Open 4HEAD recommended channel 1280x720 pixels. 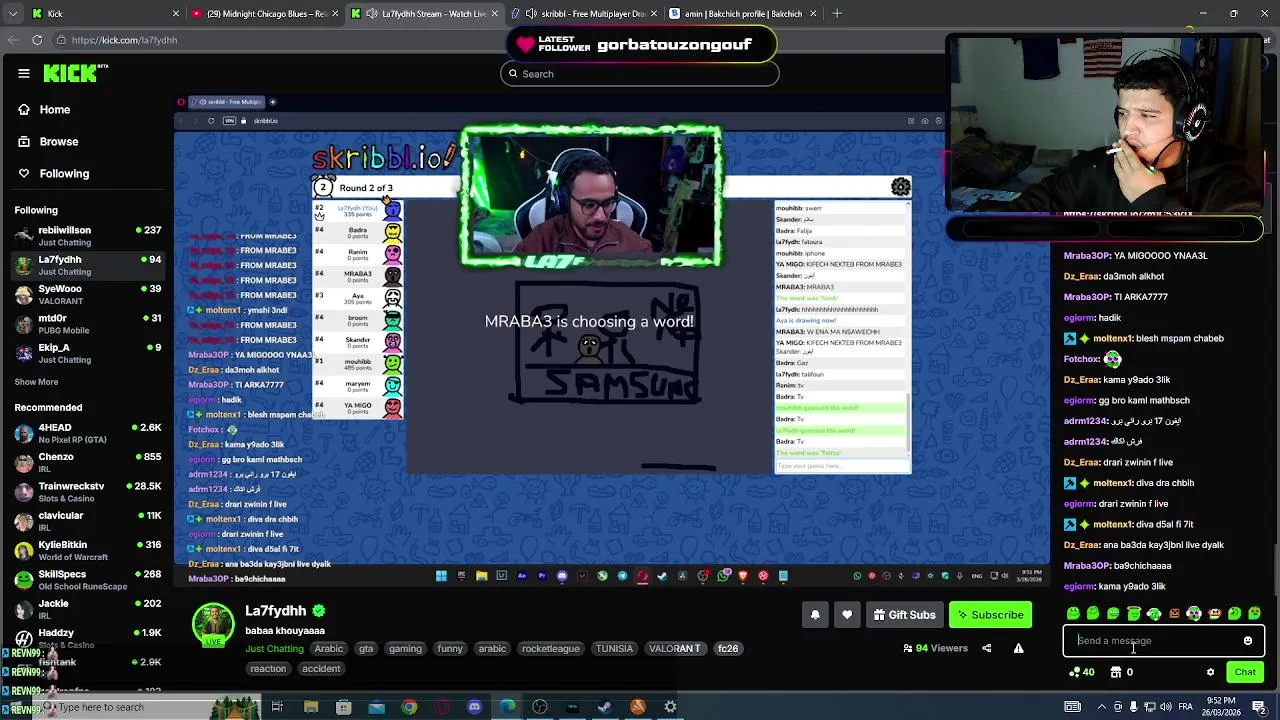pyautogui.click(x=88, y=433)
